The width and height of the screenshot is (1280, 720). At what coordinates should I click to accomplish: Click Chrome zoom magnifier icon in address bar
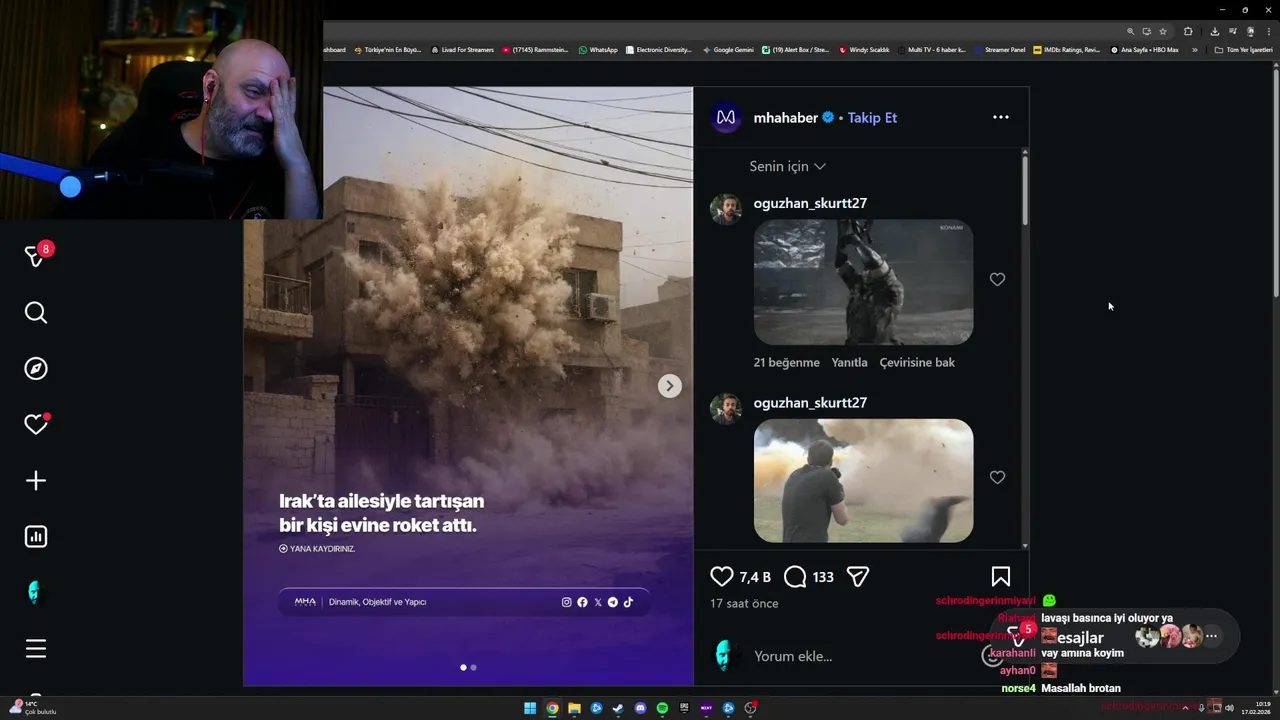point(1131,31)
